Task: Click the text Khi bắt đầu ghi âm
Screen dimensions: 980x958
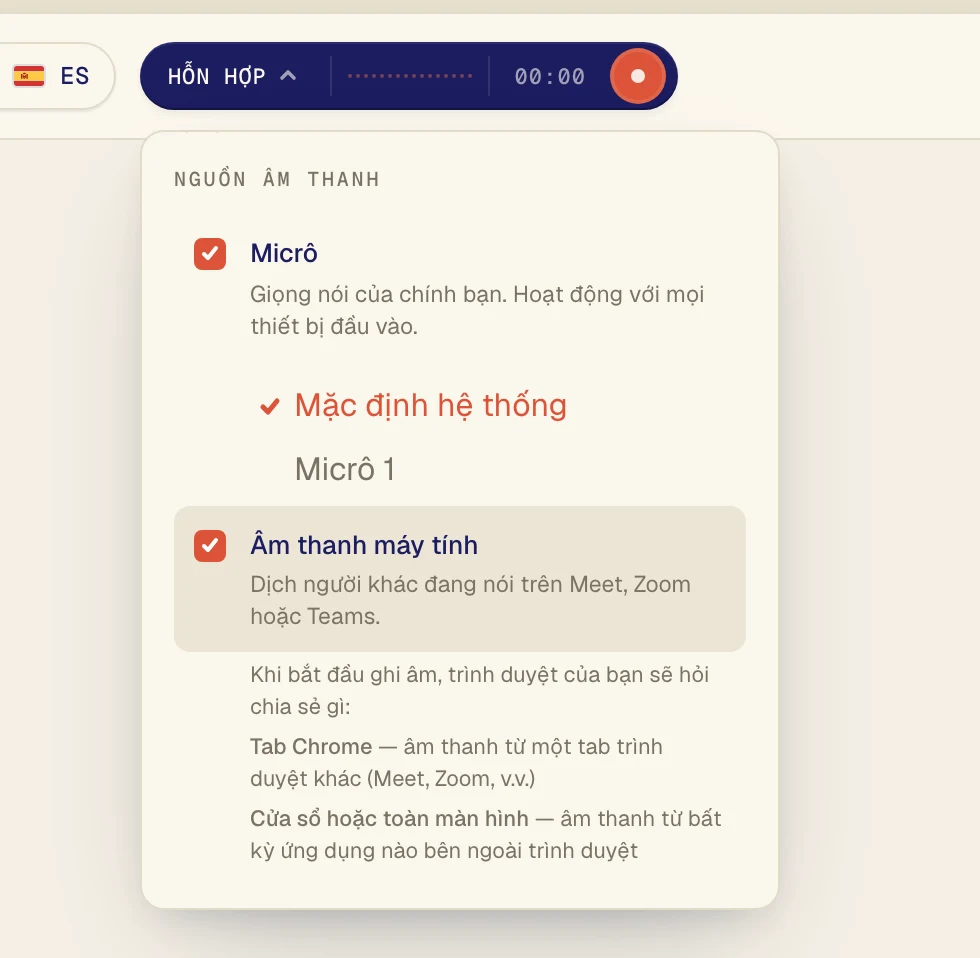Action: click(x=344, y=675)
